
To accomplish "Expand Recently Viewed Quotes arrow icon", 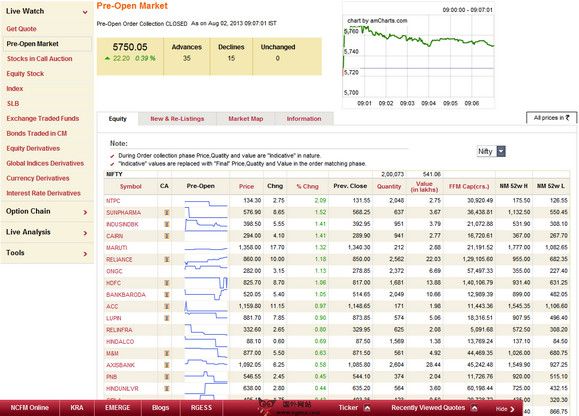I will point(474,408).
